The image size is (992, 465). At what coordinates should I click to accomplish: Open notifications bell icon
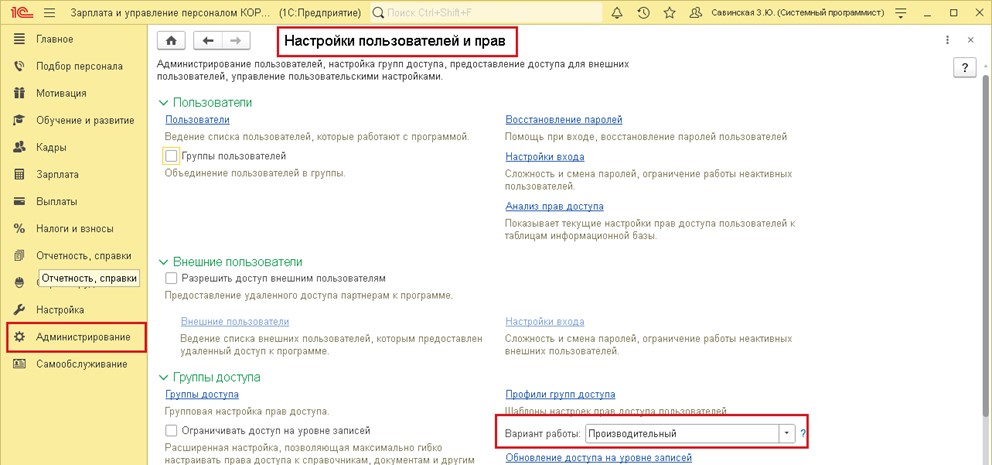[x=617, y=13]
